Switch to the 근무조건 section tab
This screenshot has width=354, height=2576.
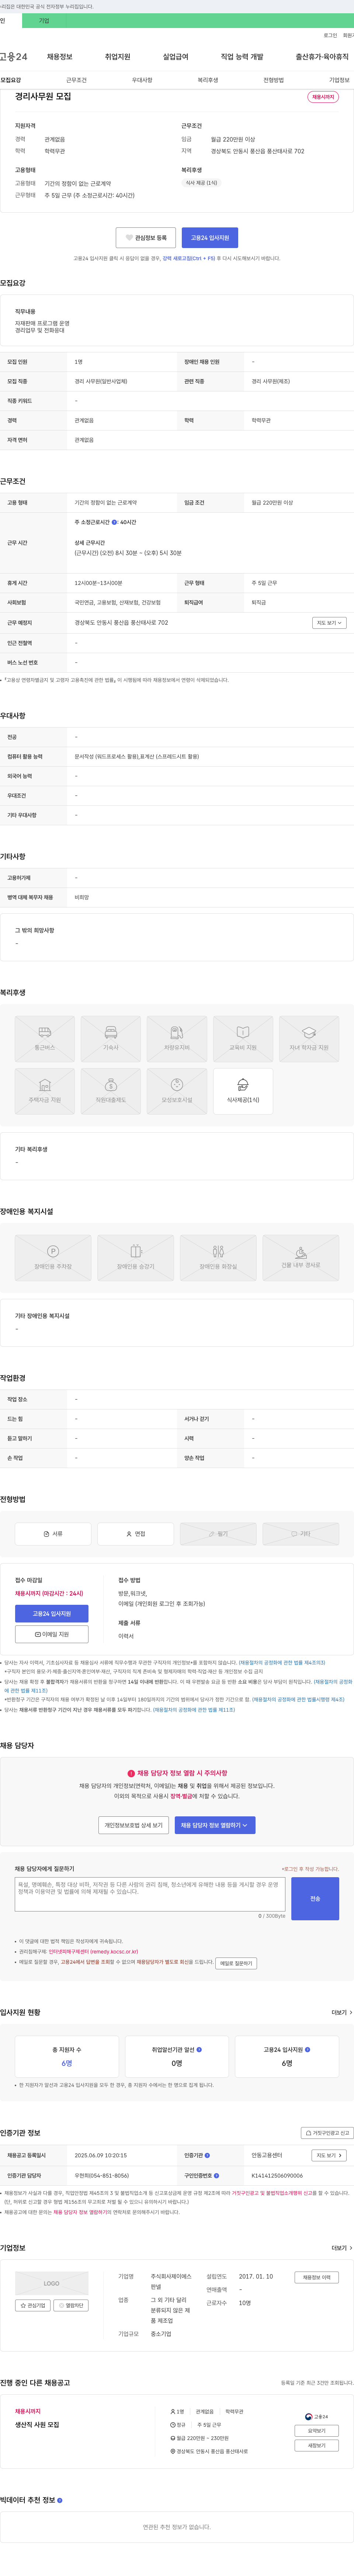[76, 80]
